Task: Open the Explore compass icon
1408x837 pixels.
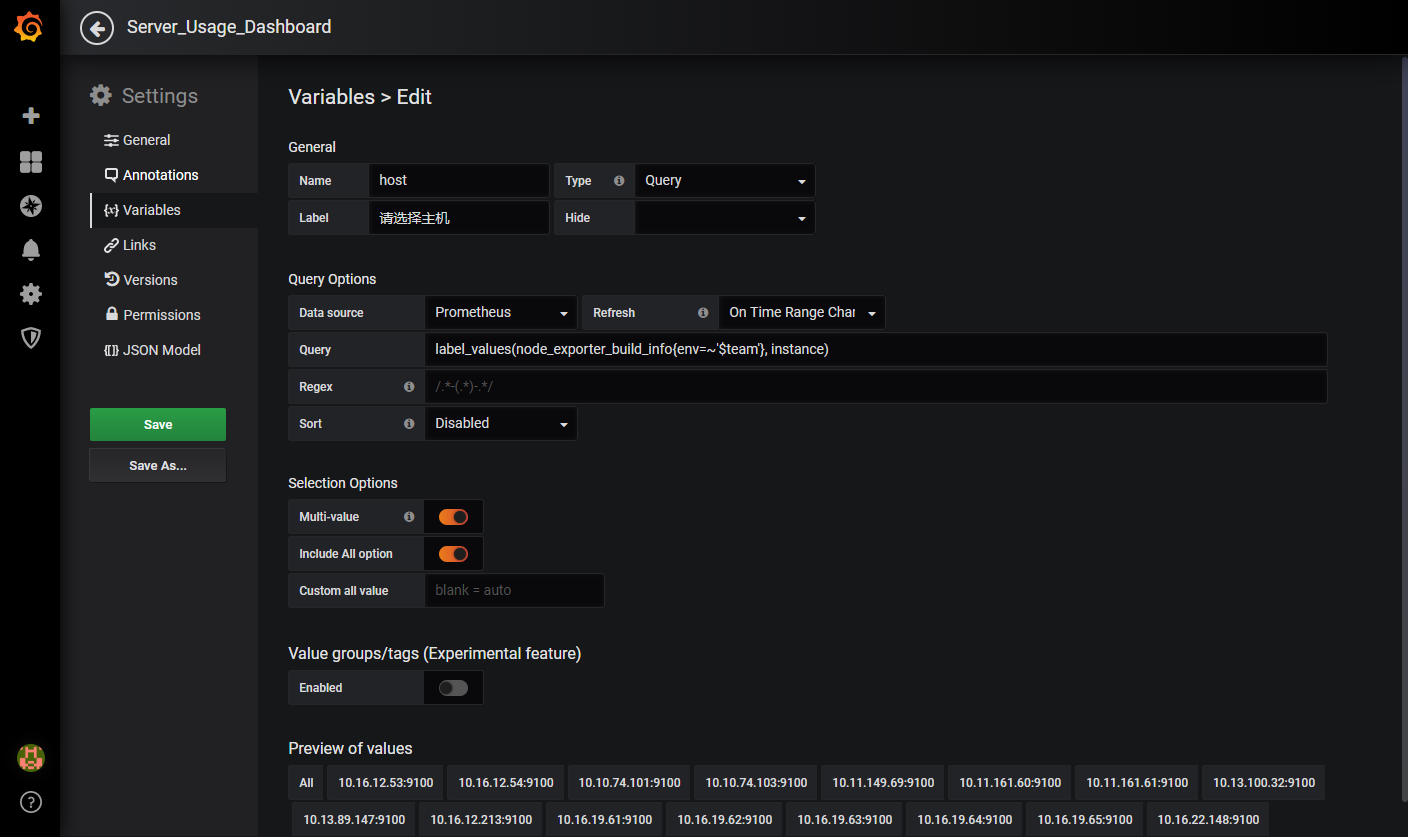Action: point(31,206)
